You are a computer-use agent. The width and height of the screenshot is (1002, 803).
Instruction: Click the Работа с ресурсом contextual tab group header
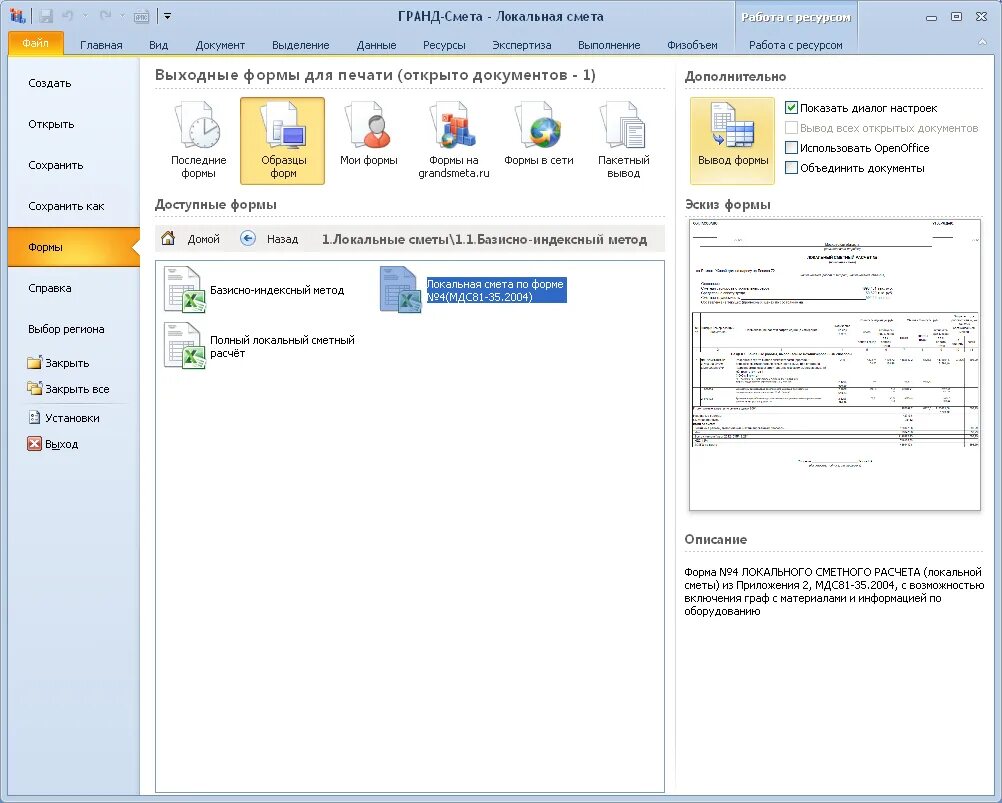[796, 17]
